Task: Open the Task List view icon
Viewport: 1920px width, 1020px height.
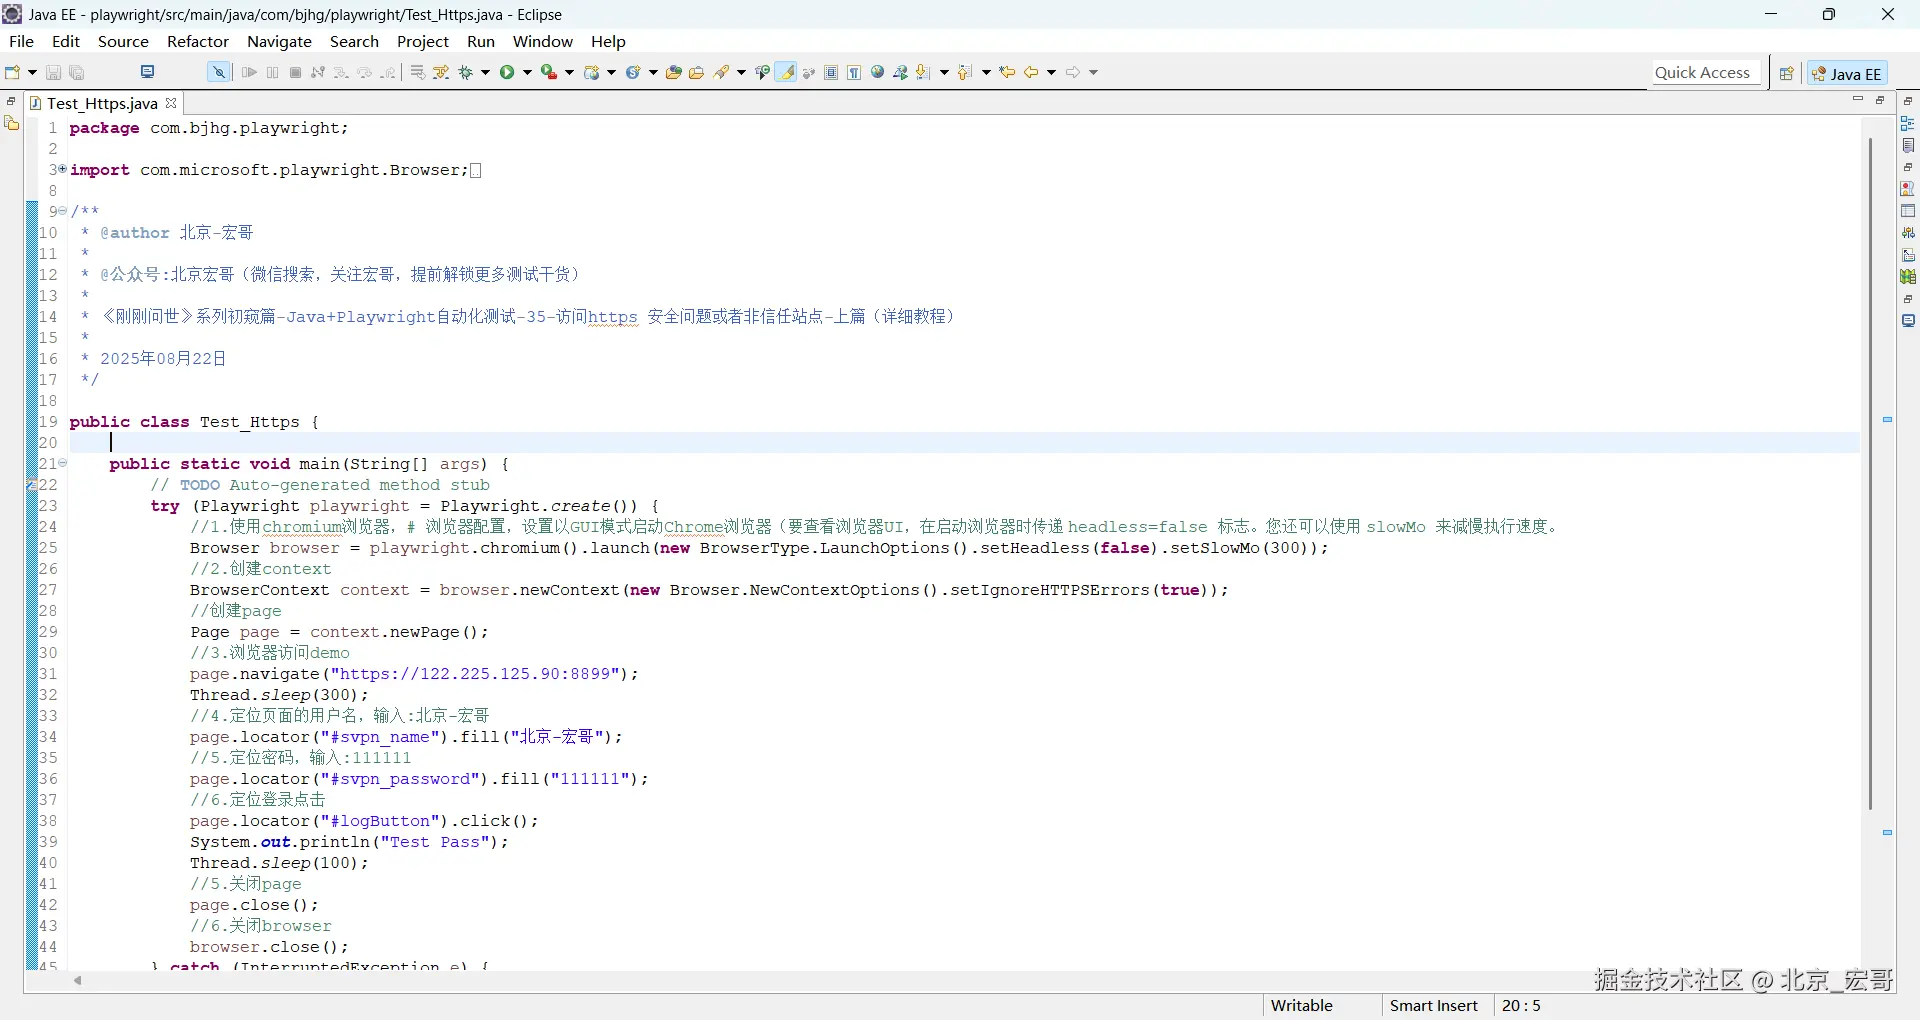Action: coord(1908,146)
